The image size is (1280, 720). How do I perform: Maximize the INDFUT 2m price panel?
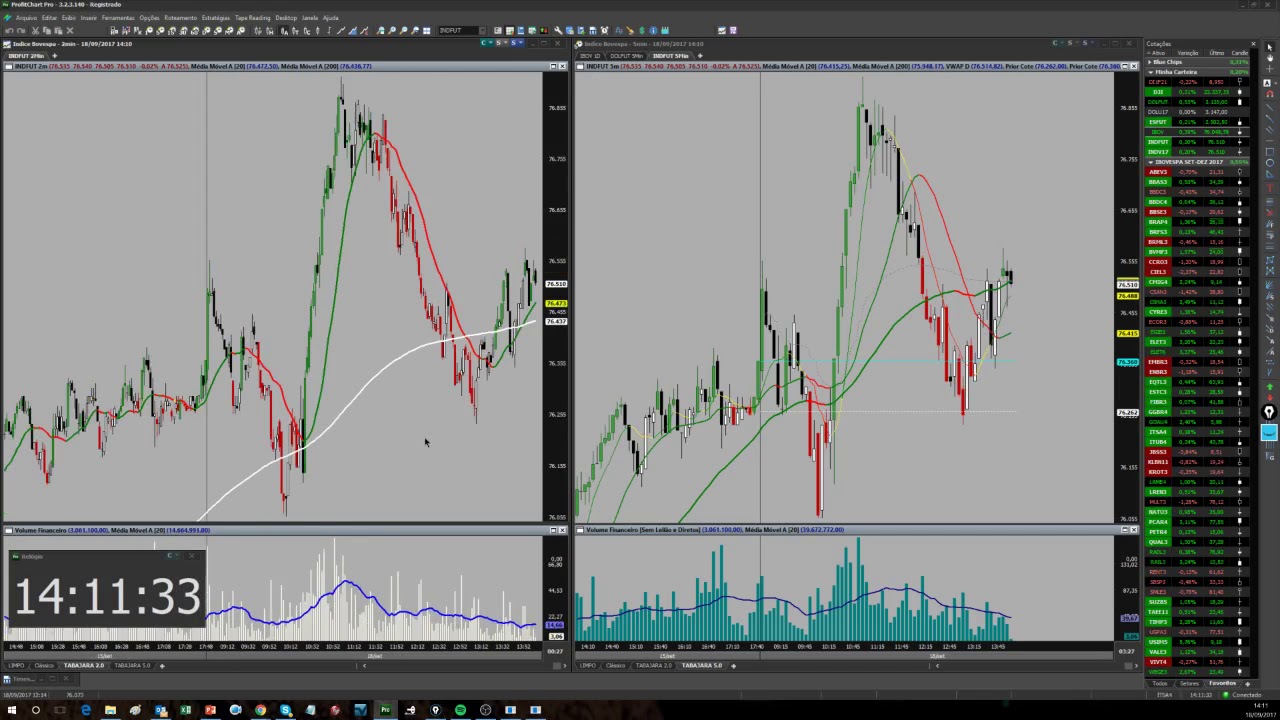coord(553,66)
